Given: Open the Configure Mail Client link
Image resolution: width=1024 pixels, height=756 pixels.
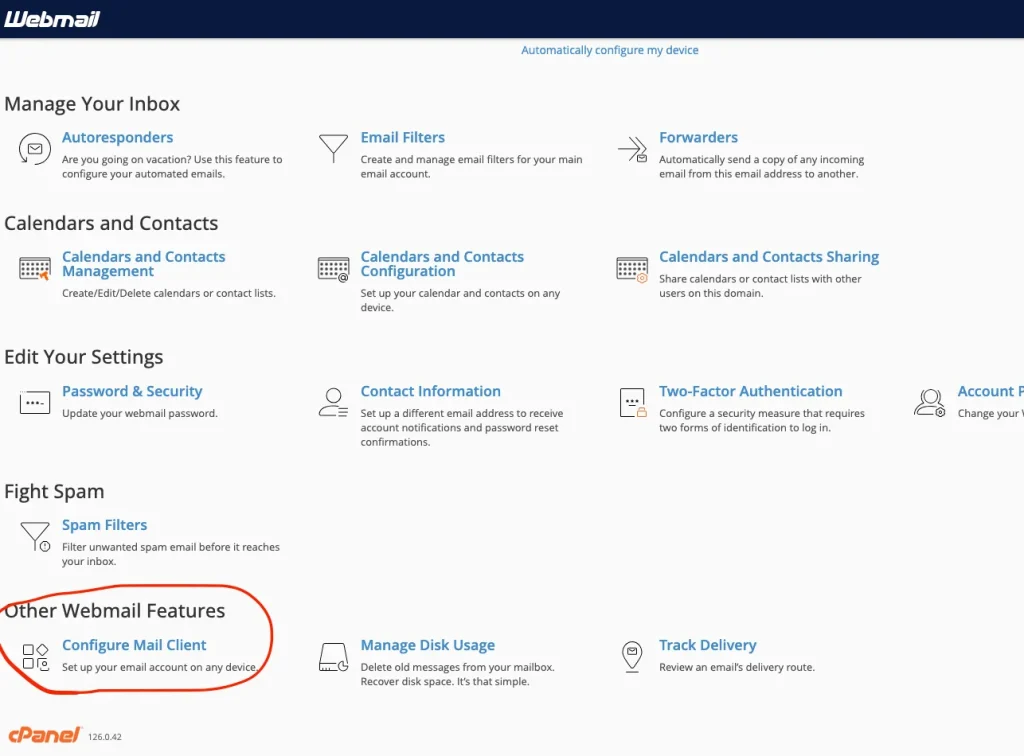Looking at the screenshot, I should click(134, 645).
